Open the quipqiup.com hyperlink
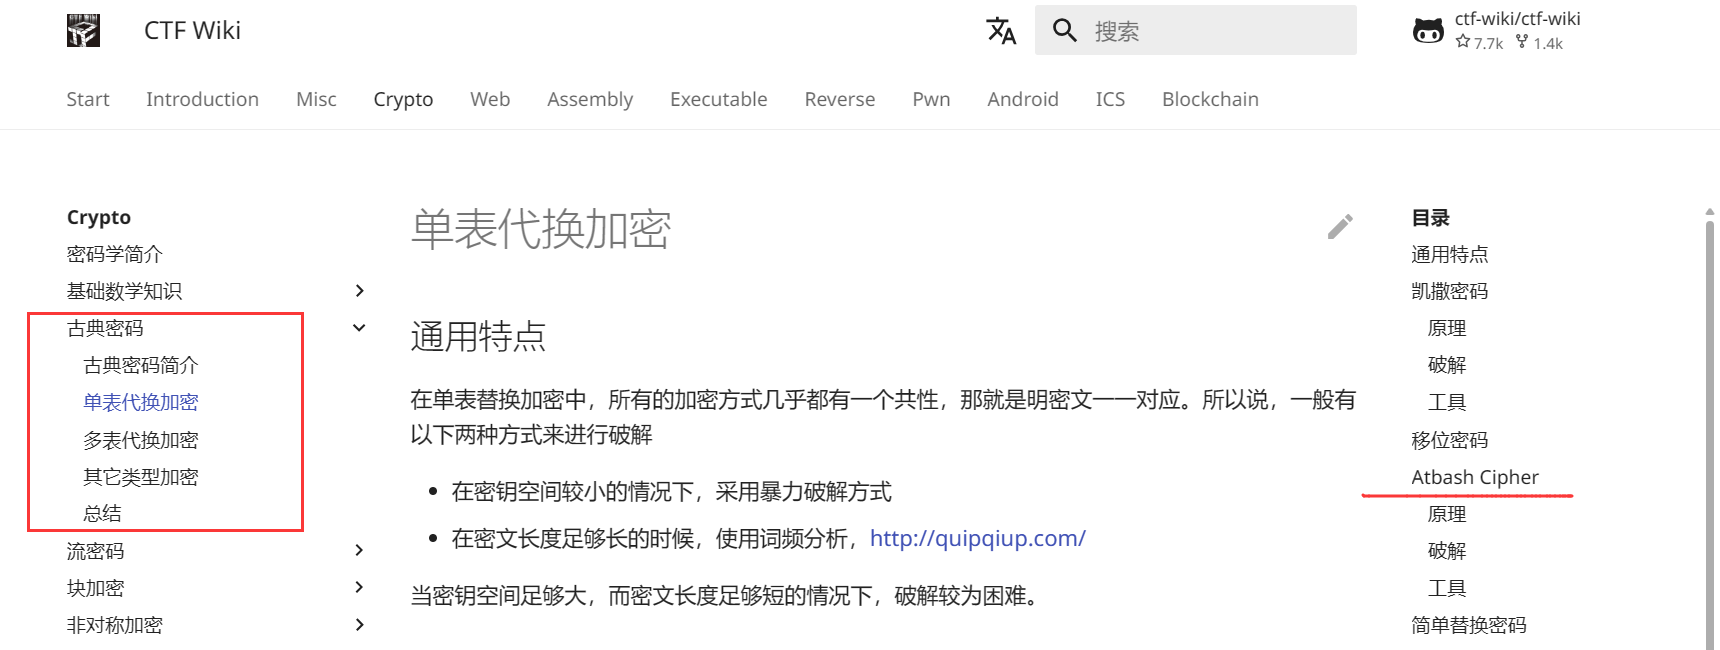This screenshot has height=650, width=1720. tap(978, 538)
